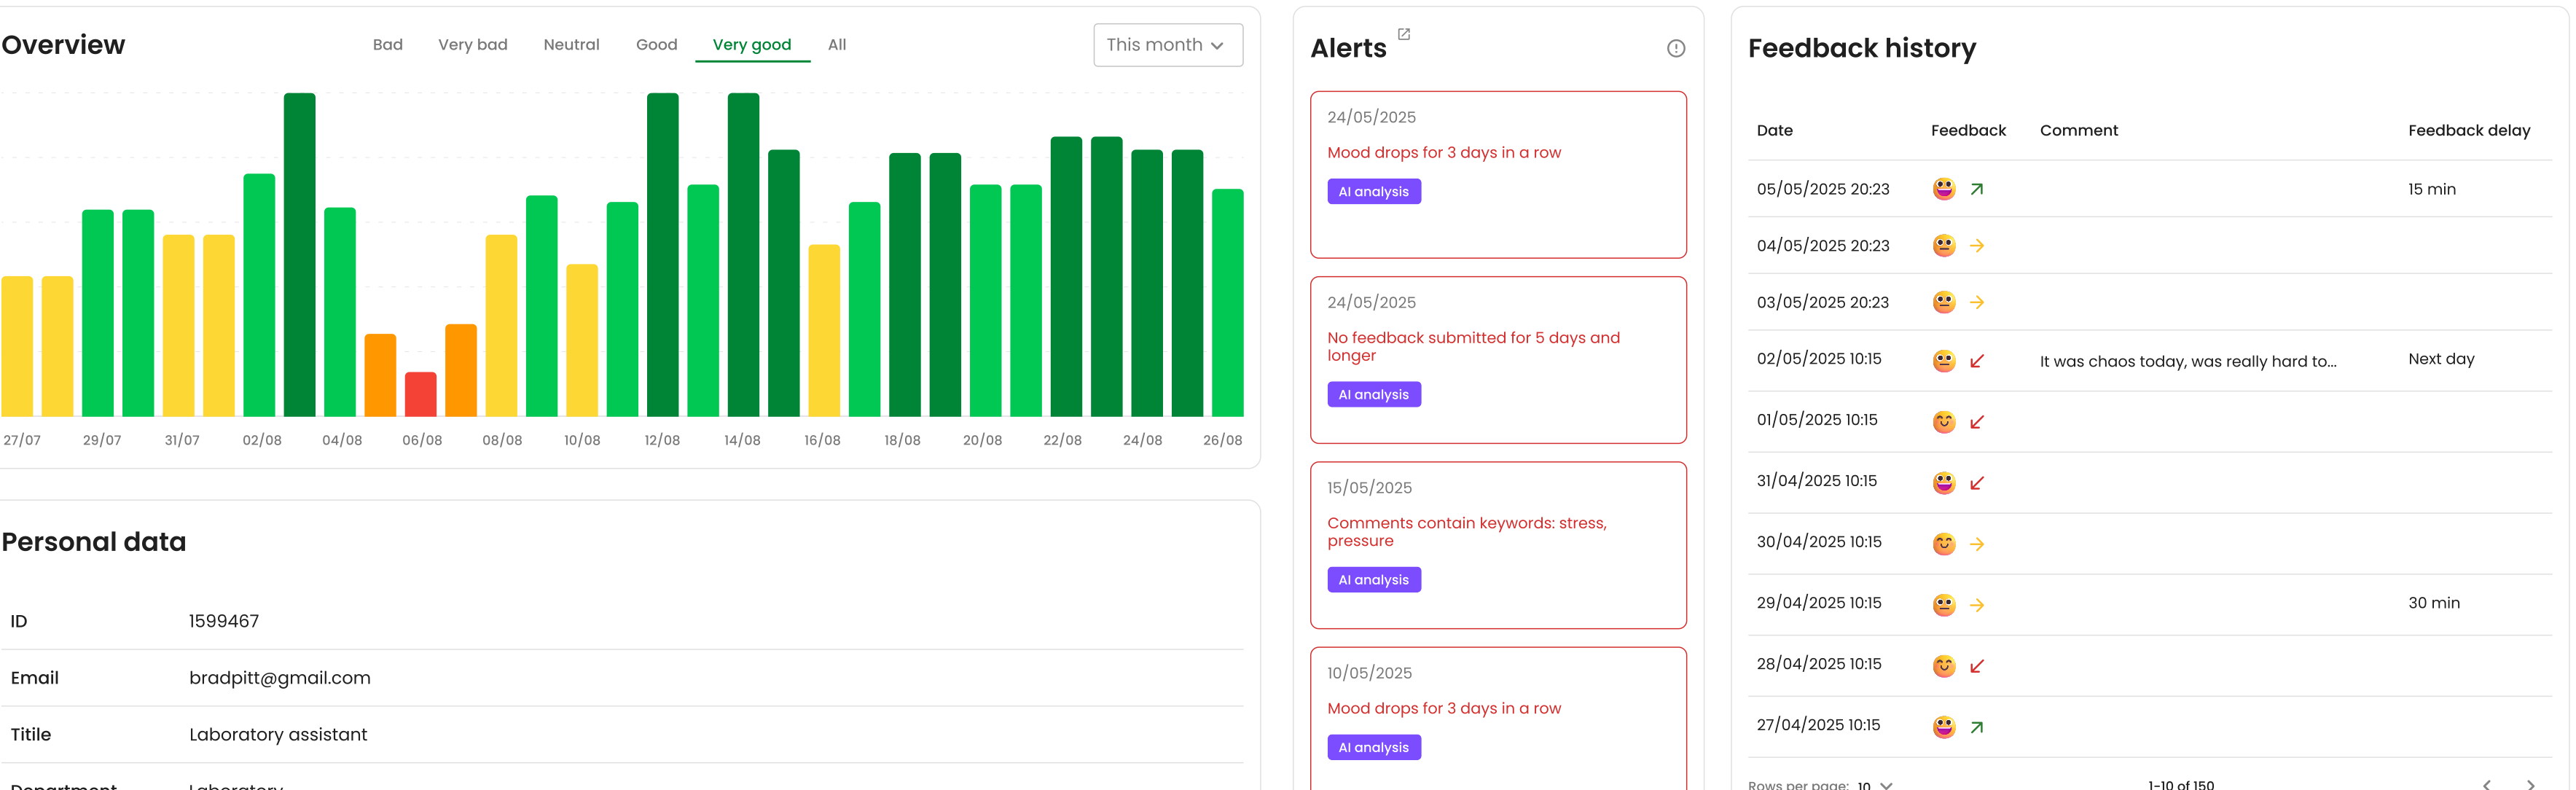Viewport: 2576px width, 790px height.
Task: Click the yellow right arrow in 29/04/2025 row
Action: pos(1976,605)
